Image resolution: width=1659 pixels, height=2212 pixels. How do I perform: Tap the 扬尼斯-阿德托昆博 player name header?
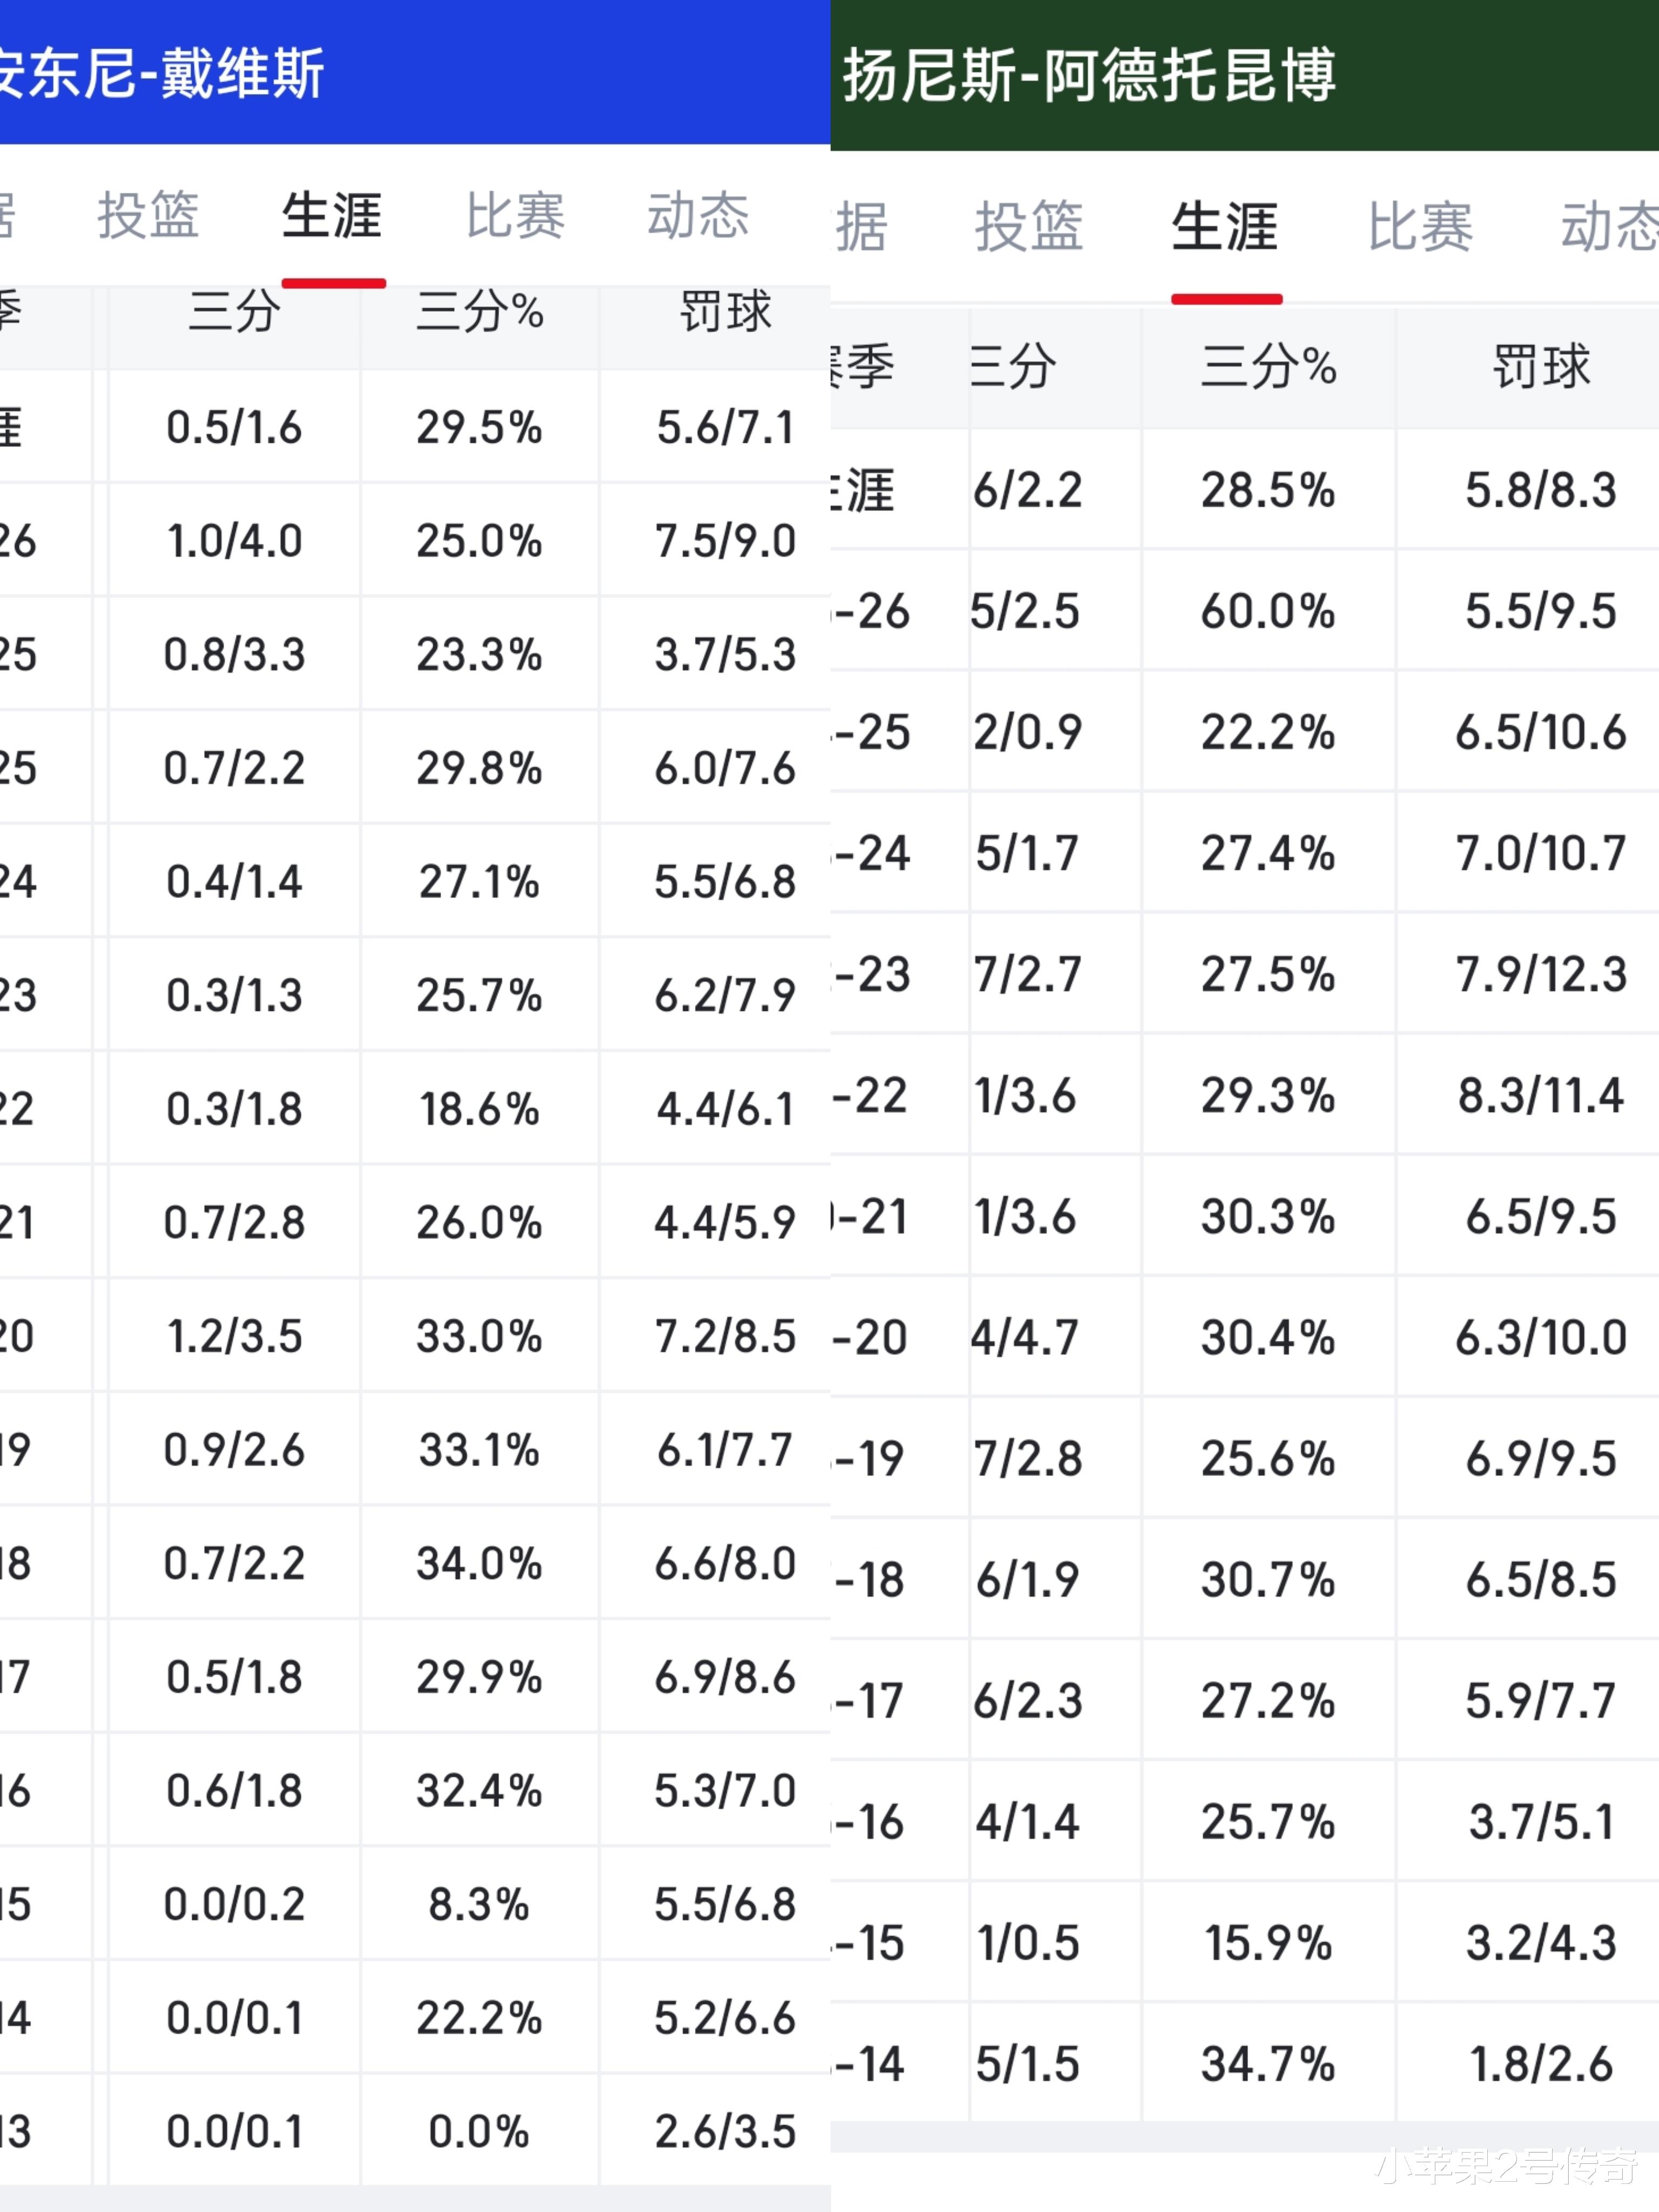pos(1088,76)
